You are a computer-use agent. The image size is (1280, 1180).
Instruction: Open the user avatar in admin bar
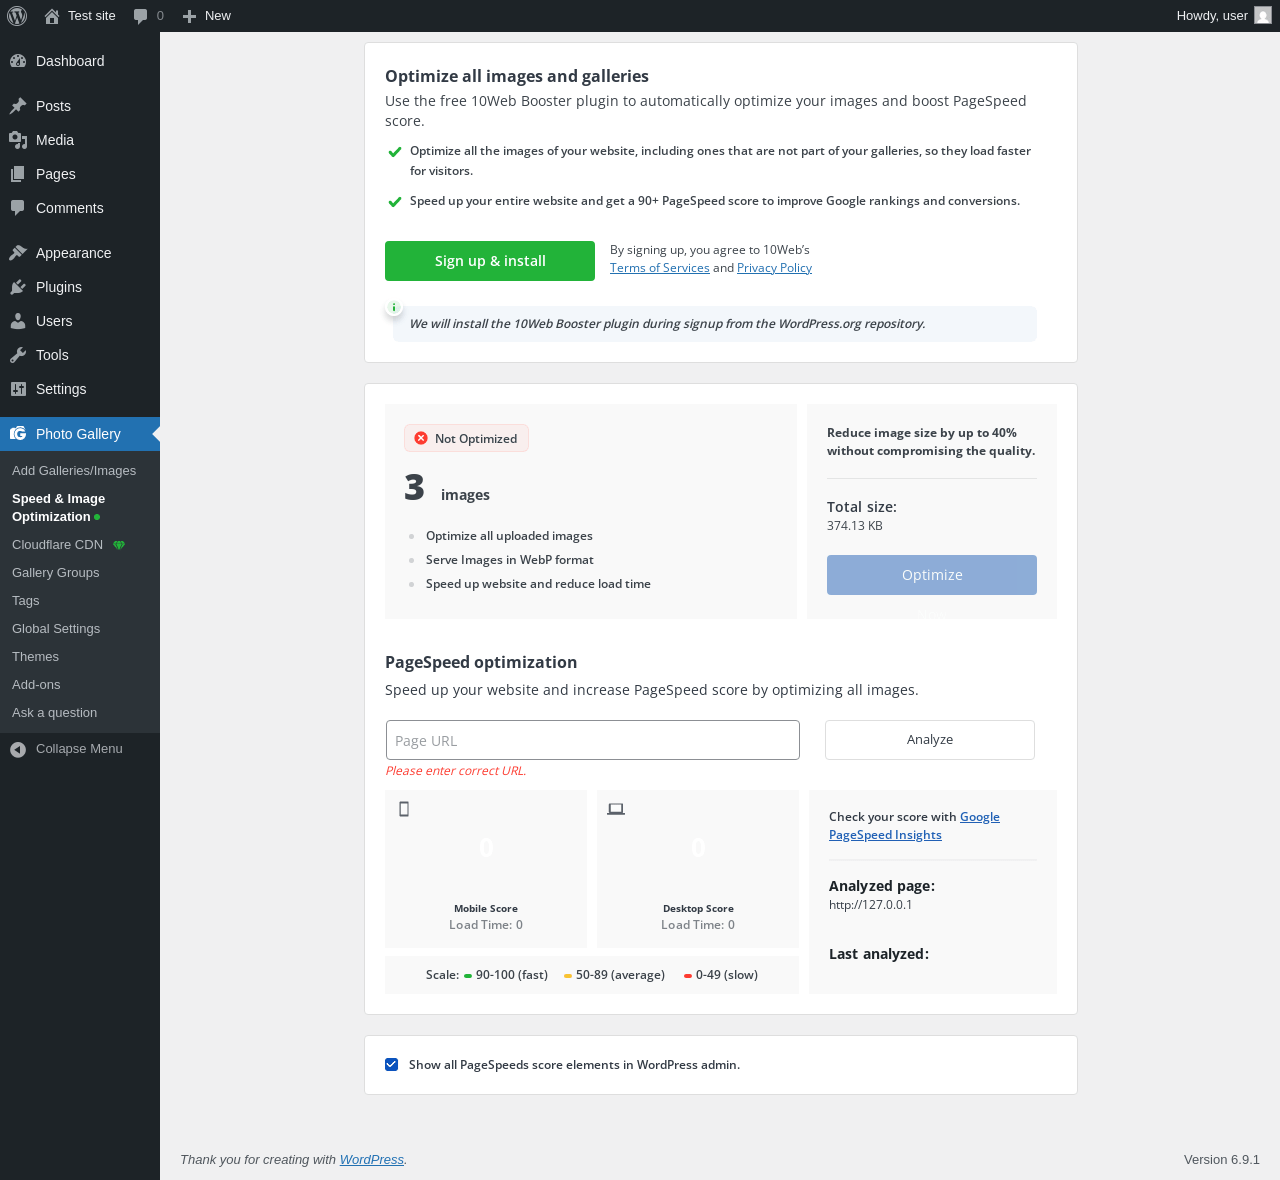coord(1263,16)
